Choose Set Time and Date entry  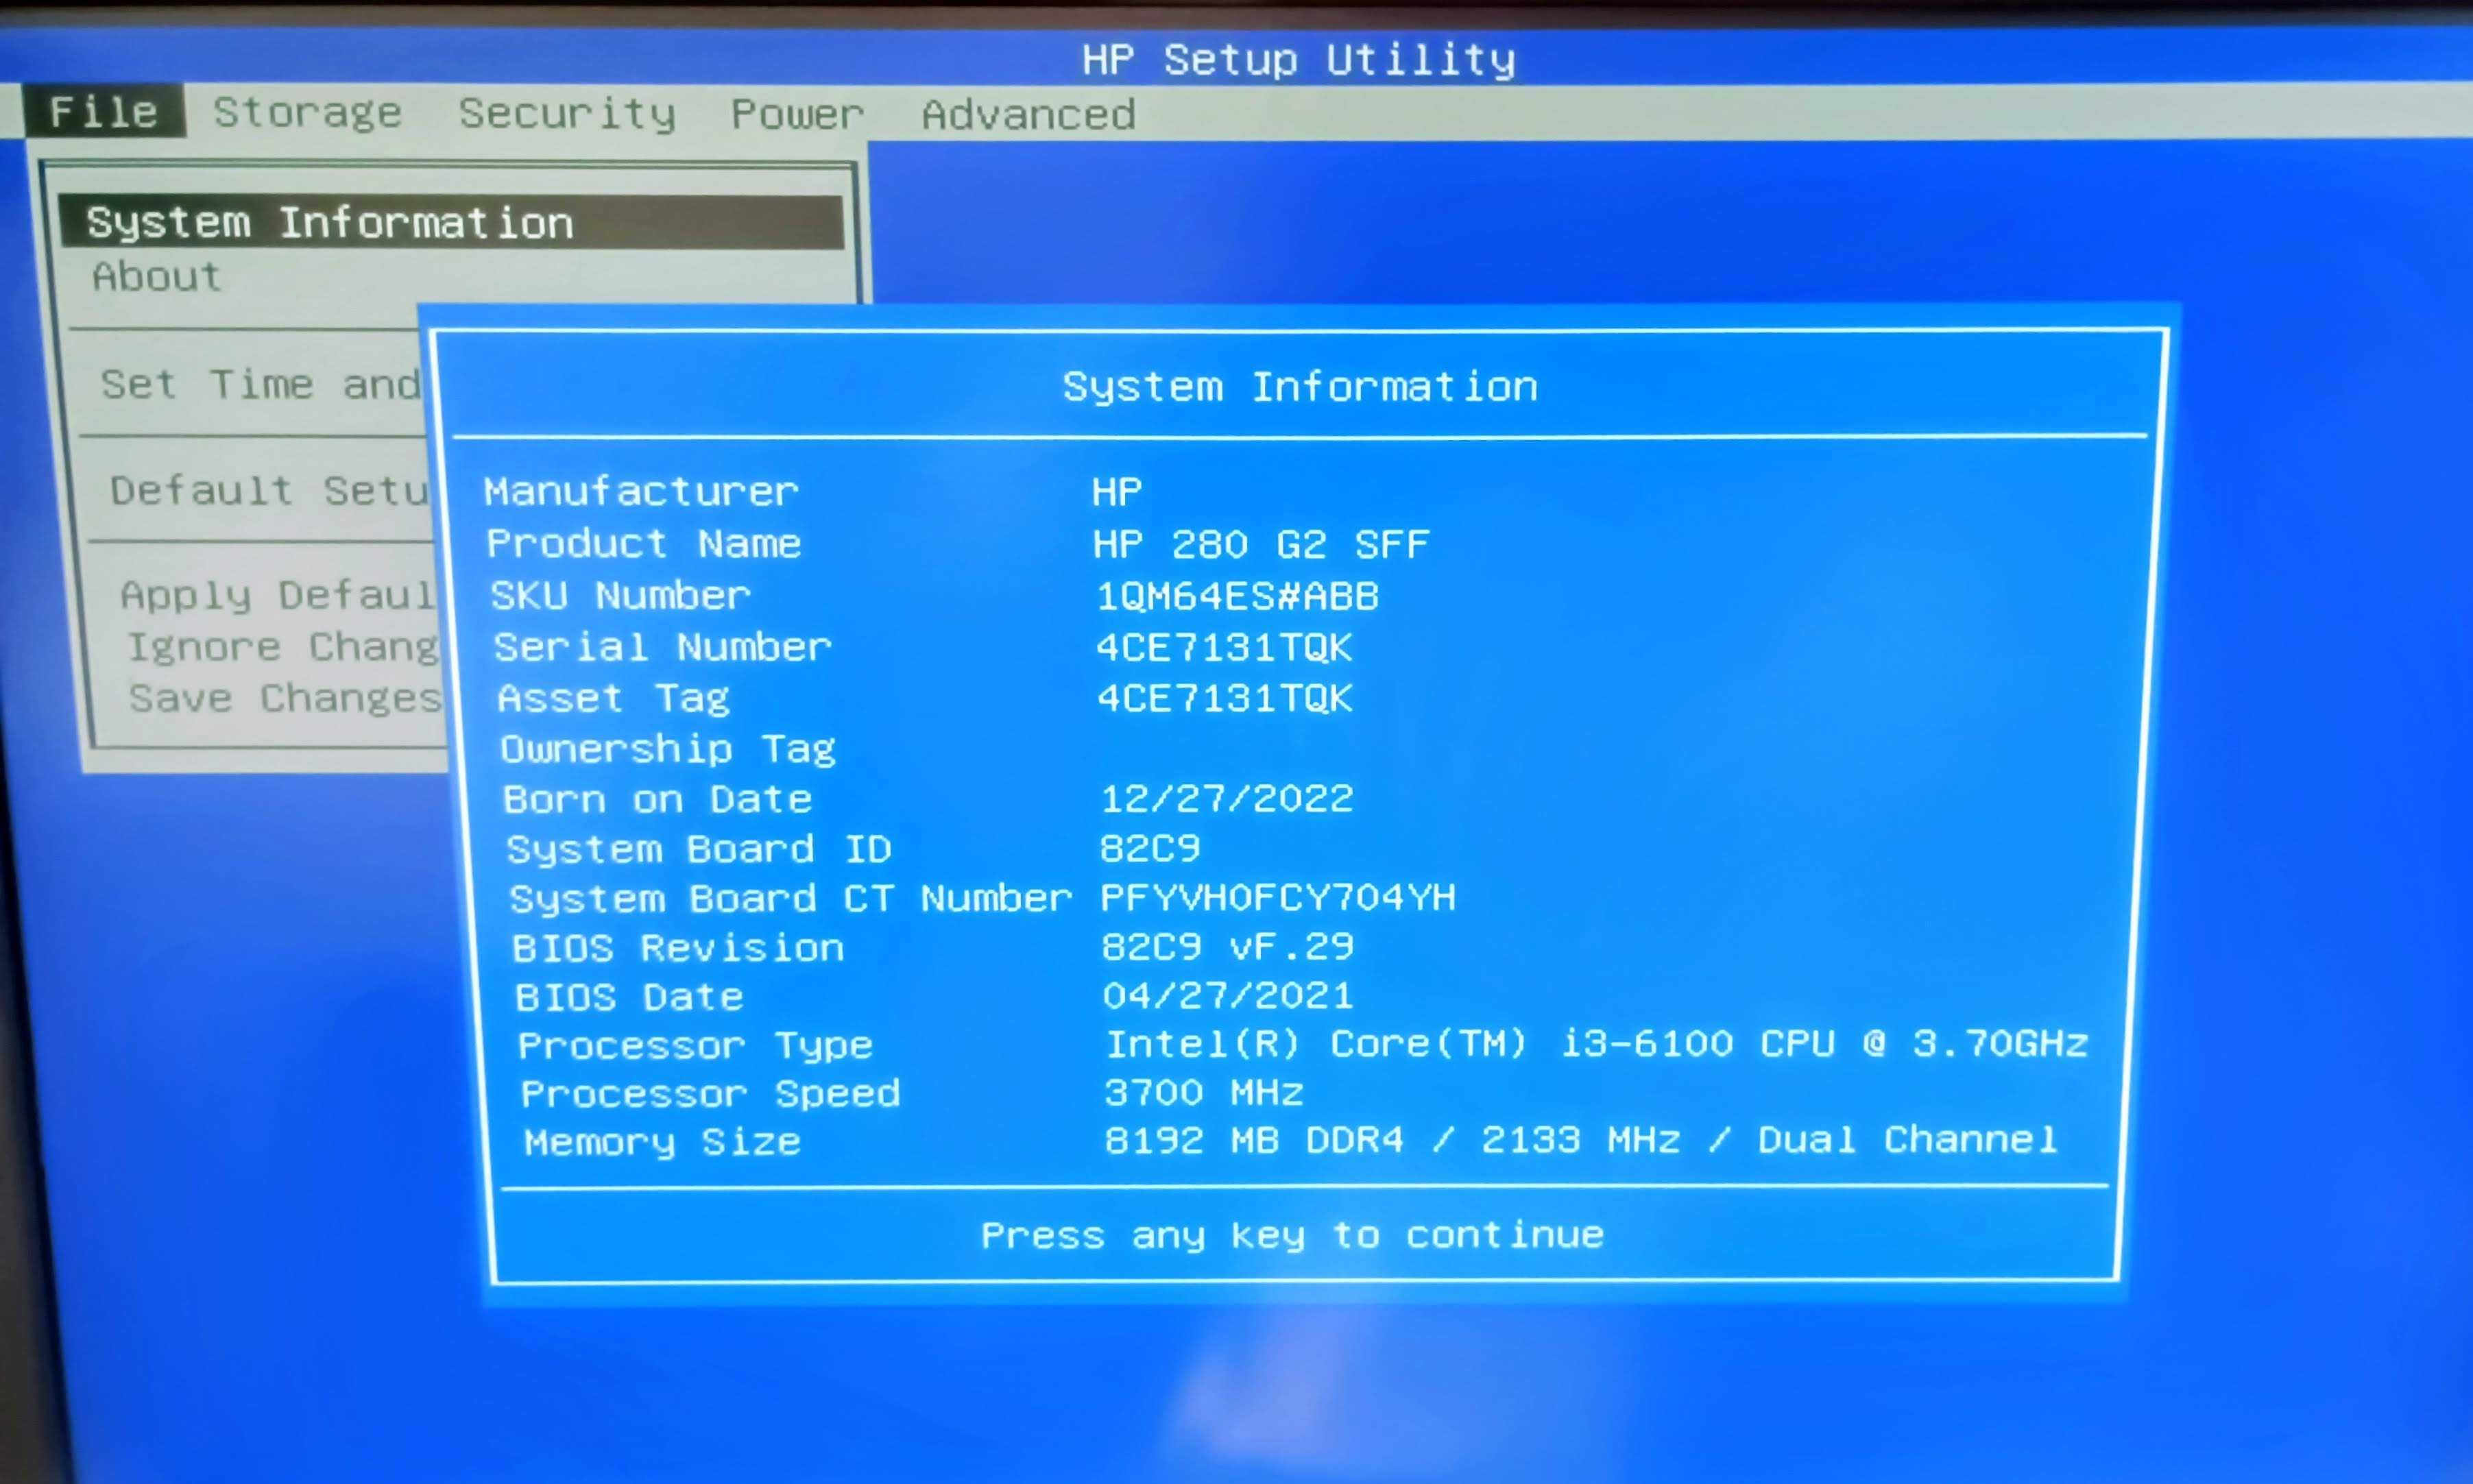(261, 384)
